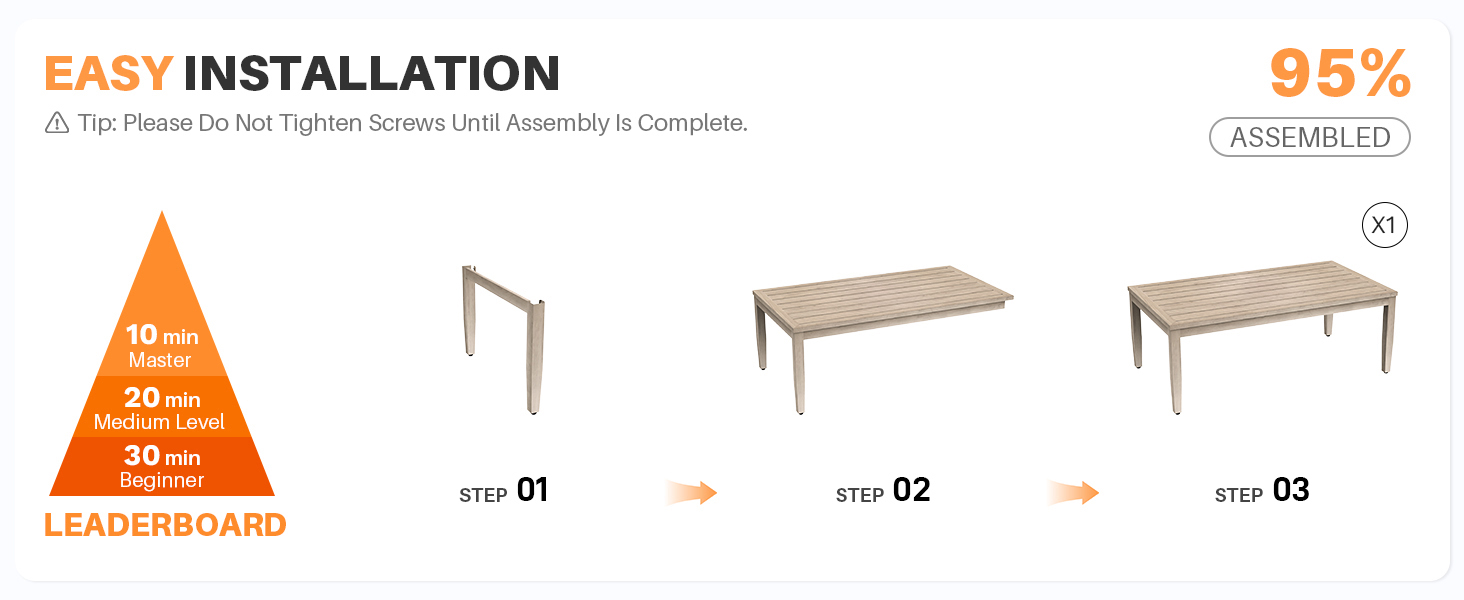
Task: Click the STEP 02 label
Action: 883,492
